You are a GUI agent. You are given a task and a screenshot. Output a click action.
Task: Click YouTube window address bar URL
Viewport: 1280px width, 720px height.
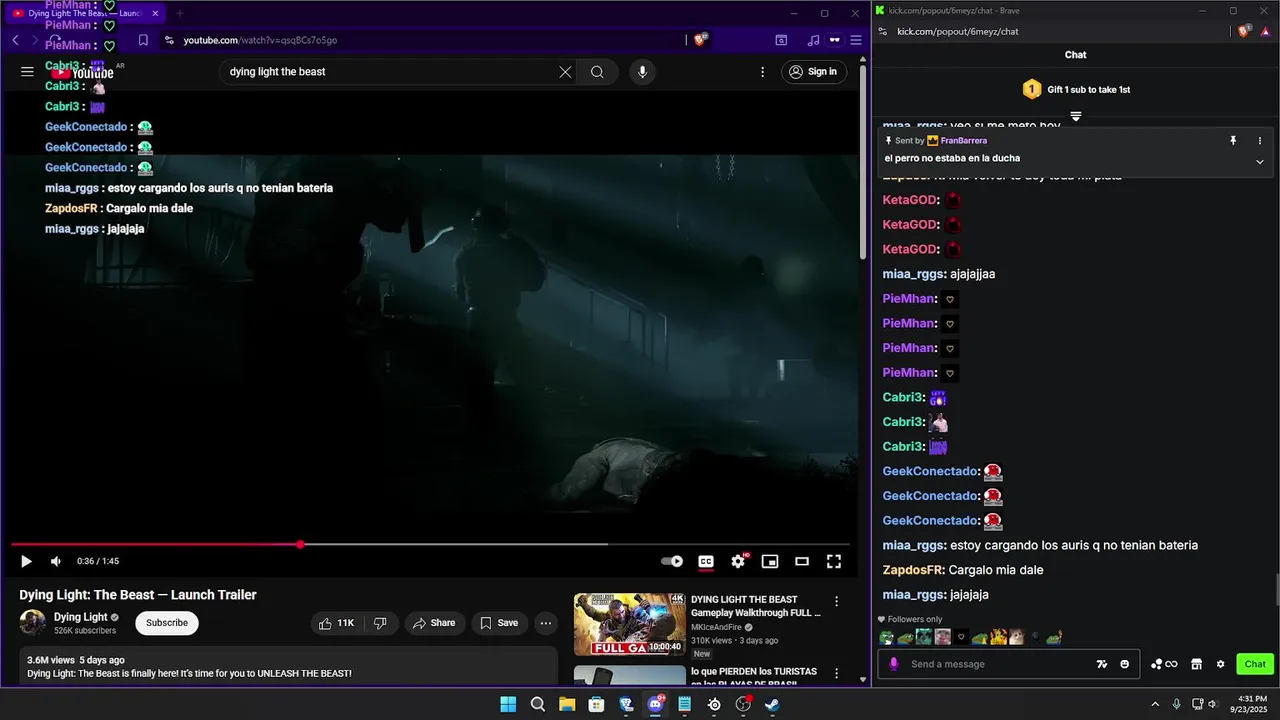coord(260,40)
